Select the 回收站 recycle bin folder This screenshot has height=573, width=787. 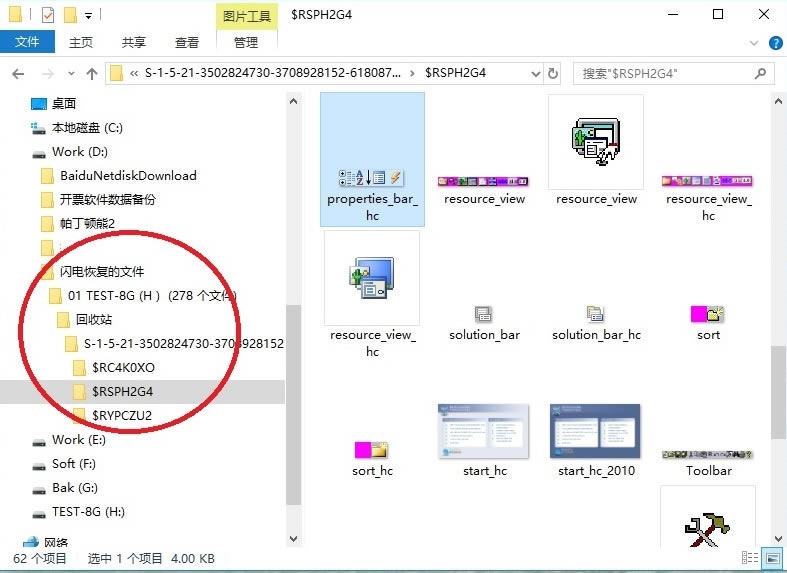point(93,319)
